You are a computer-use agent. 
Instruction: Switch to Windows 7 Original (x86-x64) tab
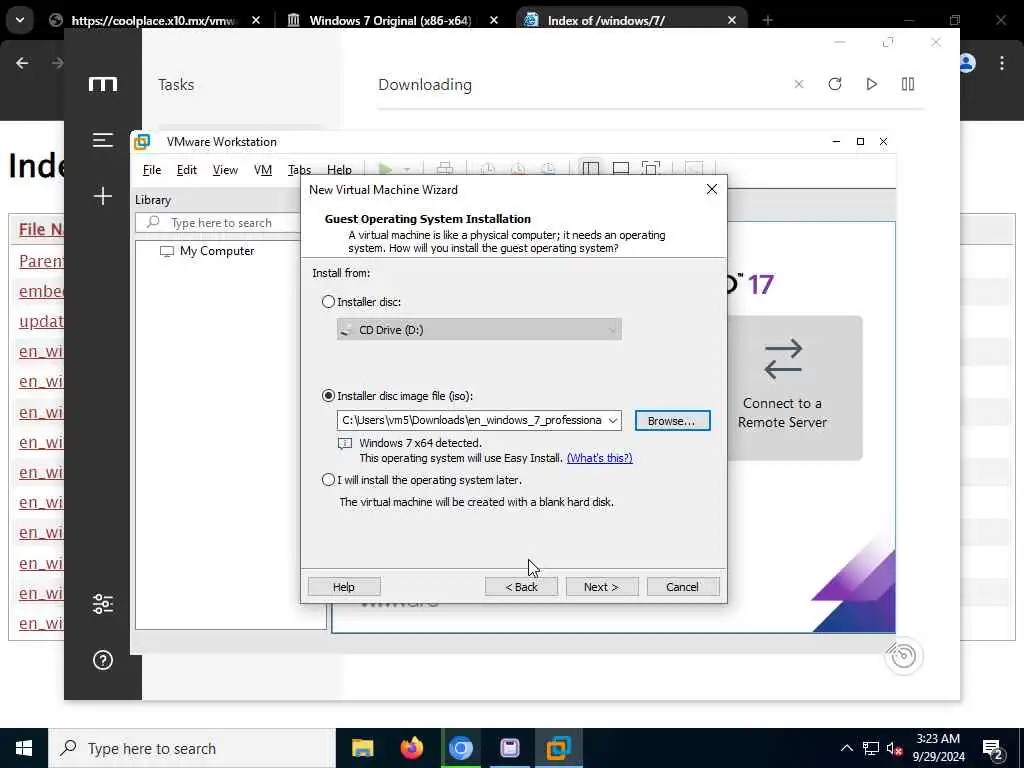tap(391, 20)
